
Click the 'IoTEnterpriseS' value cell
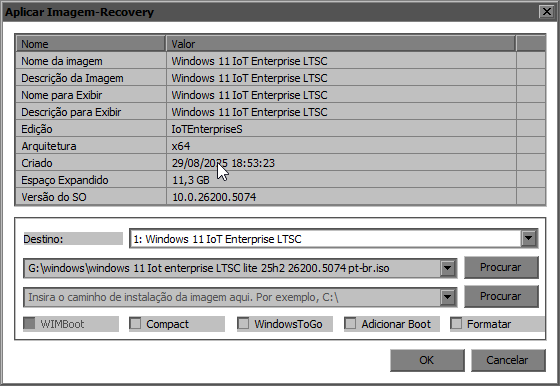(341, 129)
